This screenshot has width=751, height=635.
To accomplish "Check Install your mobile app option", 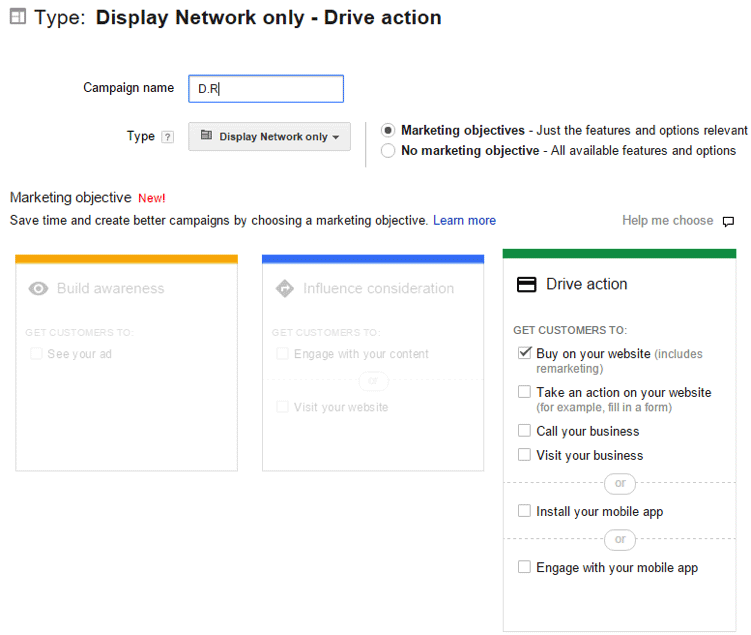I will point(524,511).
